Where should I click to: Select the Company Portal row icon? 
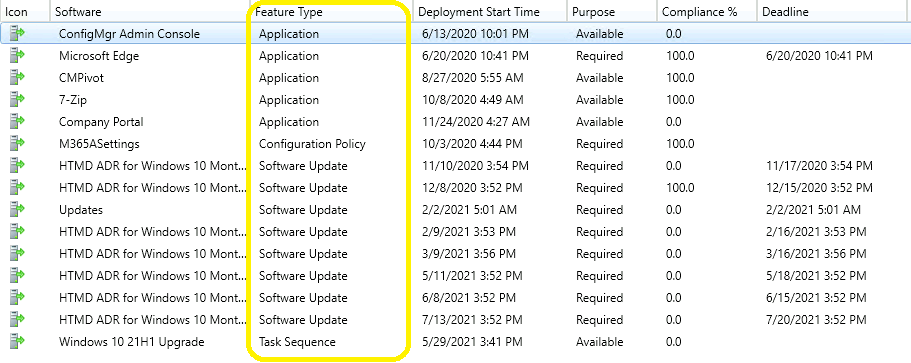(17, 122)
